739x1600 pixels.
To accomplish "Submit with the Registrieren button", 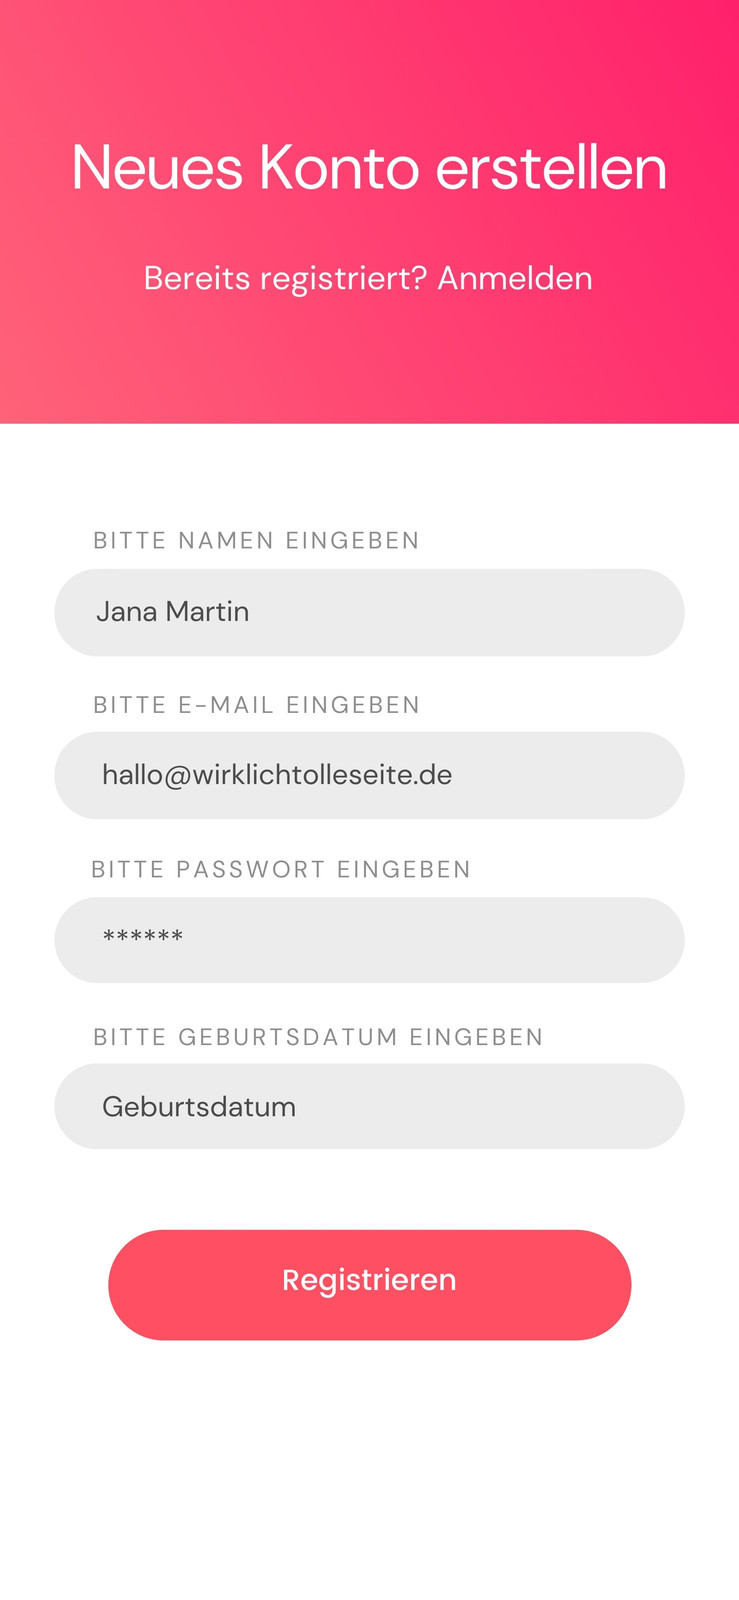I will [369, 1285].
